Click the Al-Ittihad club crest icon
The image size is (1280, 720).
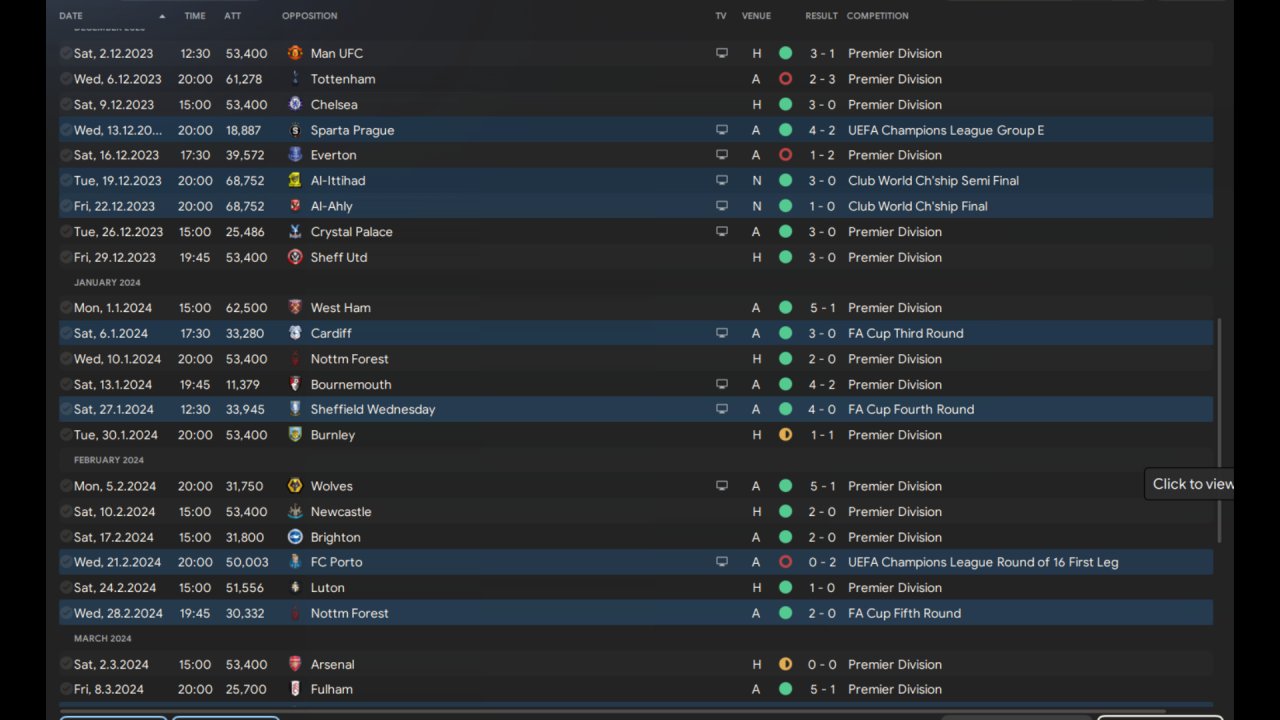pyautogui.click(x=295, y=181)
